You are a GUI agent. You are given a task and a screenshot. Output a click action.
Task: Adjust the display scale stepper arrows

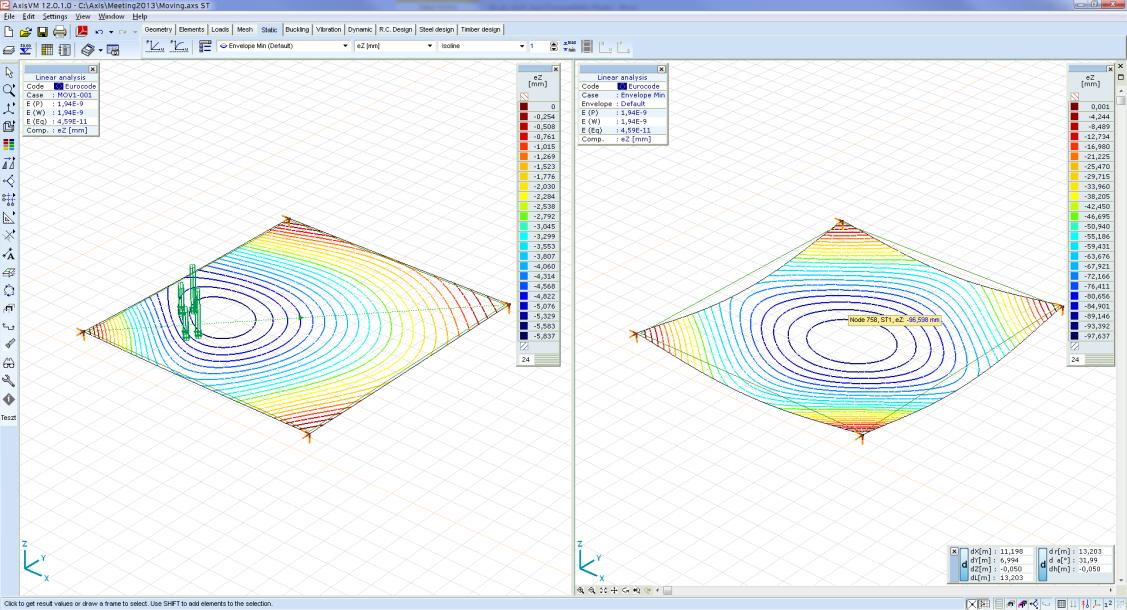pyautogui.click(x=553, y=46)
